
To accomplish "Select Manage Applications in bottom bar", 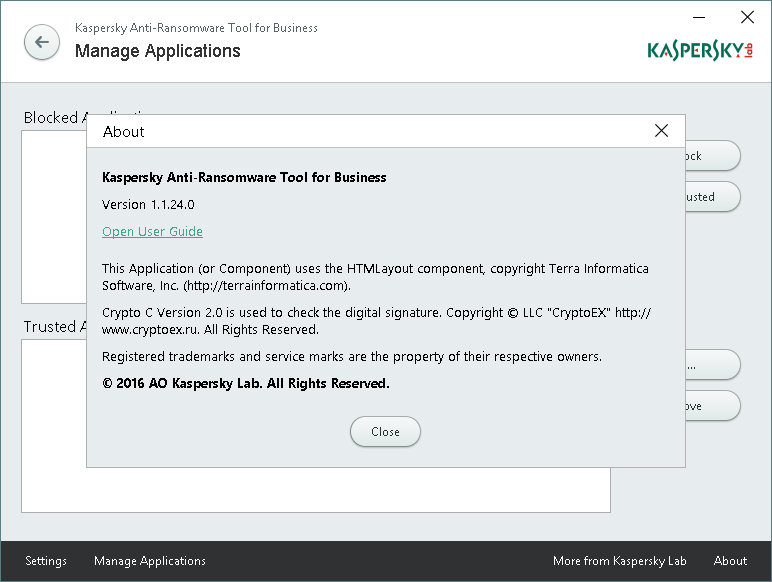I will click(x=150, y=561).
